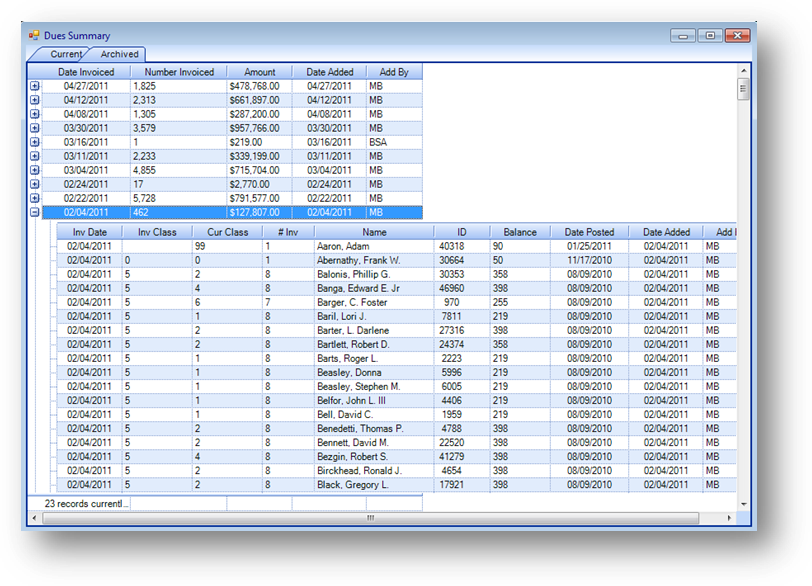The width and height of the screenshot is (812, 586).
Task: Expand the 04/08/2011 invoice row
Action: coord(35,114)
